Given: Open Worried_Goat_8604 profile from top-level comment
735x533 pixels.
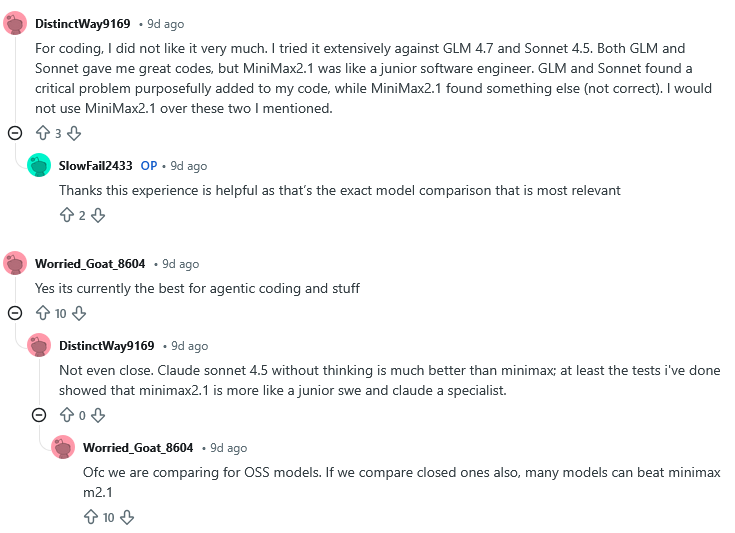Looking at the screenshot, I should pyautogui.click(x=90, y=264).
